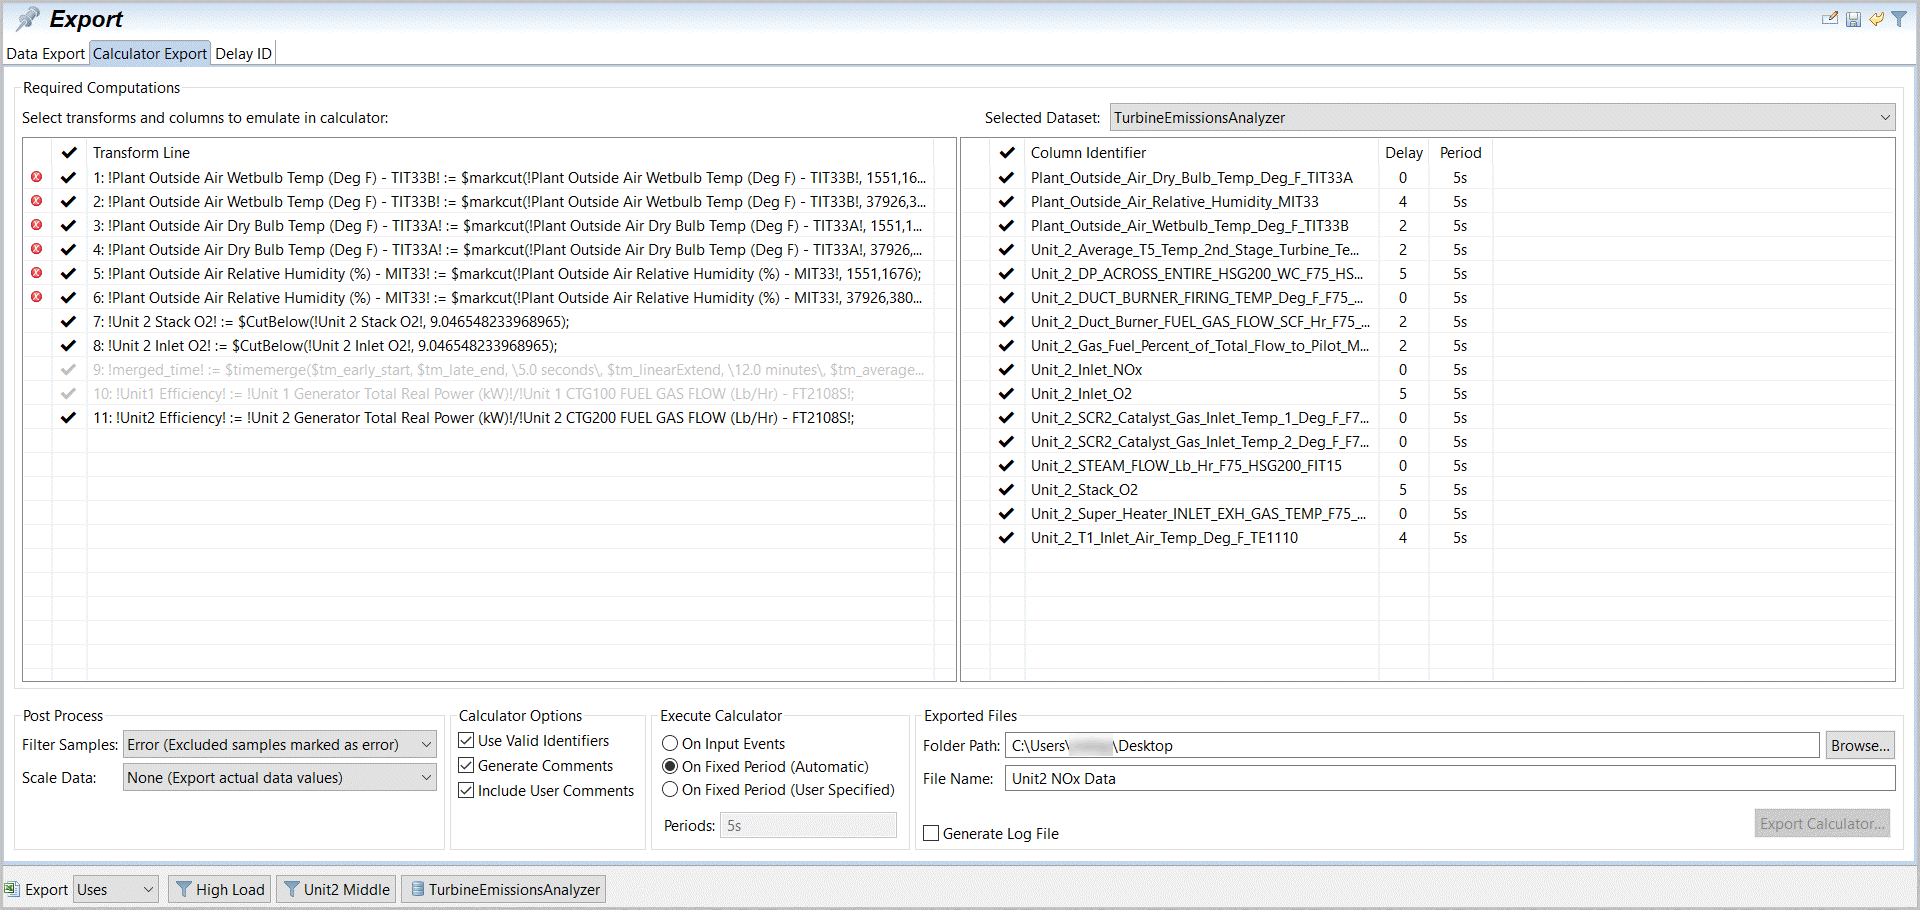Image resolution: width=1920 pixels, height=910 pixels.
Task: Click the Browse... button
Action: click(x=1859, y=746)
